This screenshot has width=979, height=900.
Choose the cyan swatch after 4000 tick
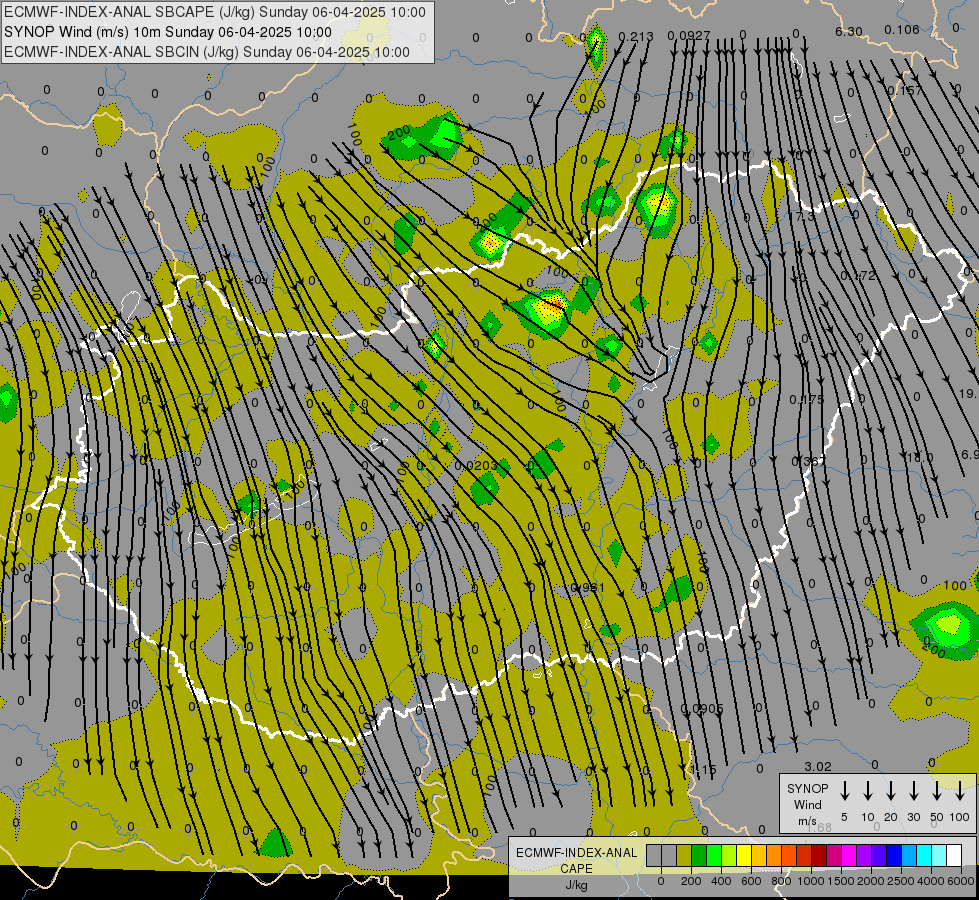click(x=940, y=856)
